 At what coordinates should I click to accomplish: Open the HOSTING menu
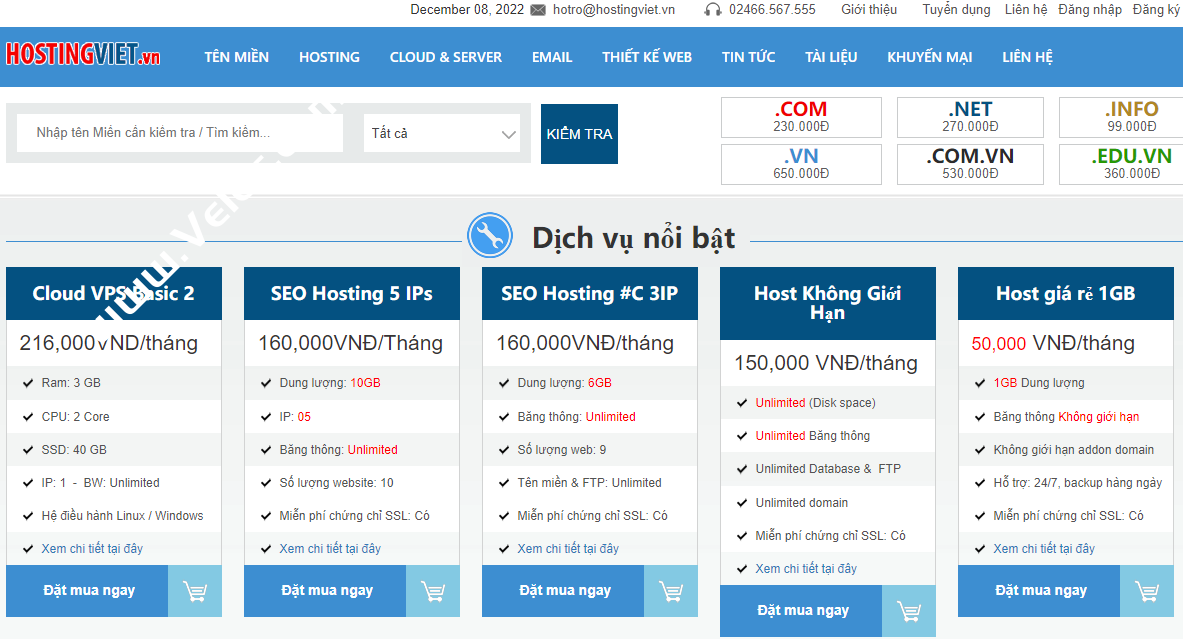coord(329,57)
